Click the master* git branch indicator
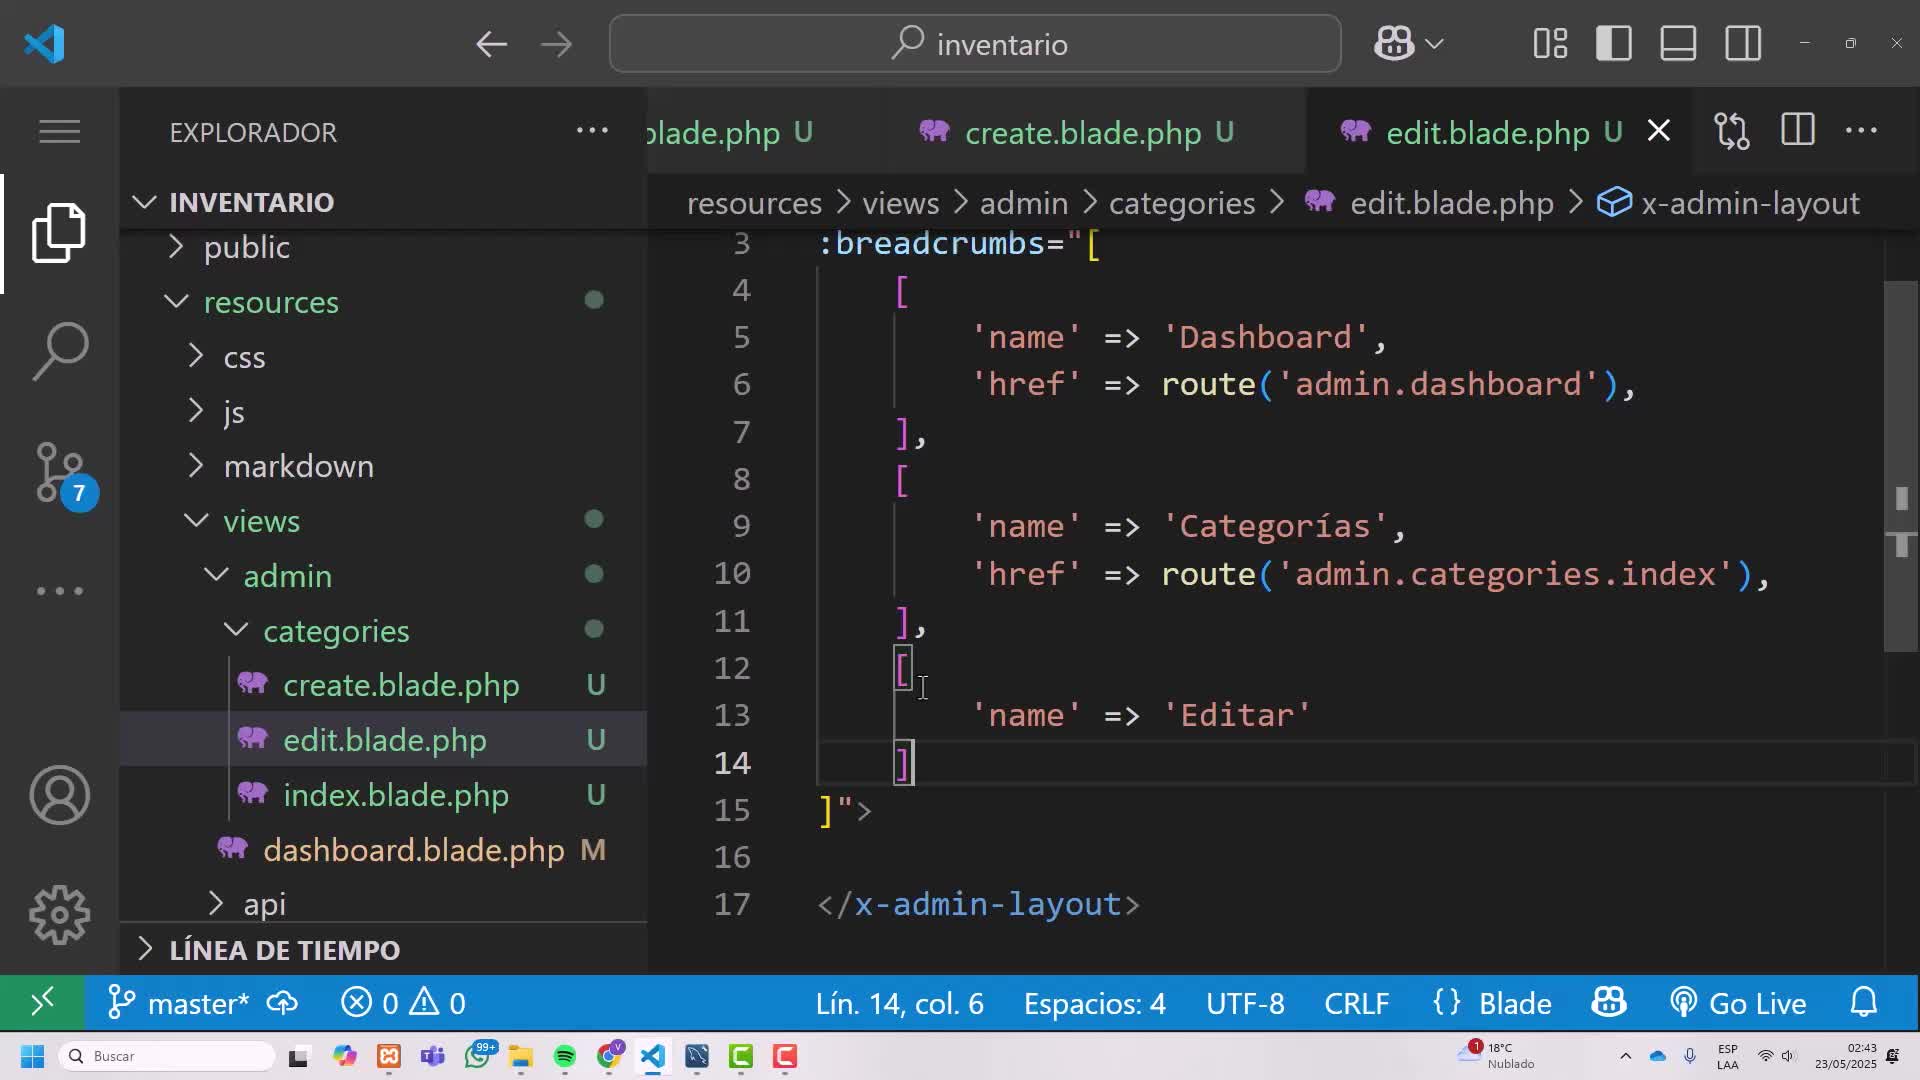The width and height of the screenshot is (1920, 1080). [178, 1003]
